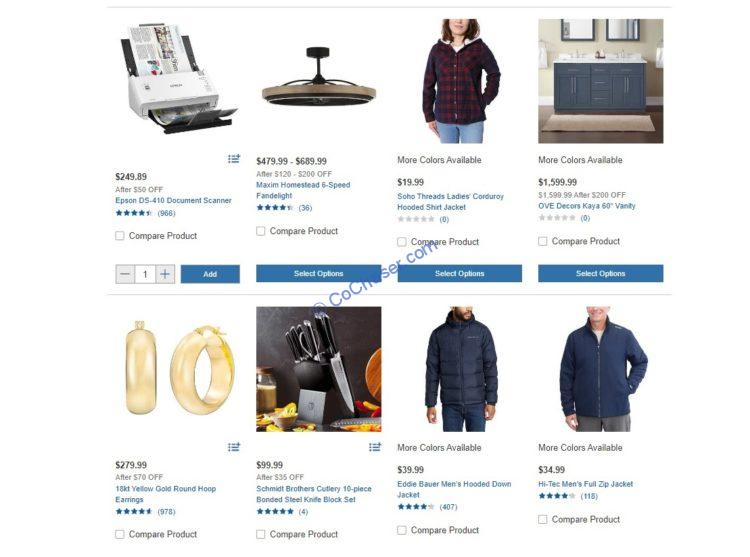This screenshot has width=750, height=557.
Task: Open the blue vanity product image
Action: pyautogui.click(x=601, y=81)
